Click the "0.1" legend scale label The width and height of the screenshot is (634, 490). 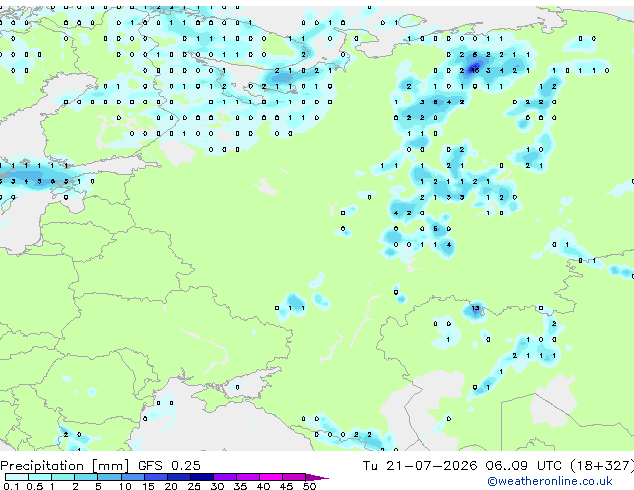(11, 486)
